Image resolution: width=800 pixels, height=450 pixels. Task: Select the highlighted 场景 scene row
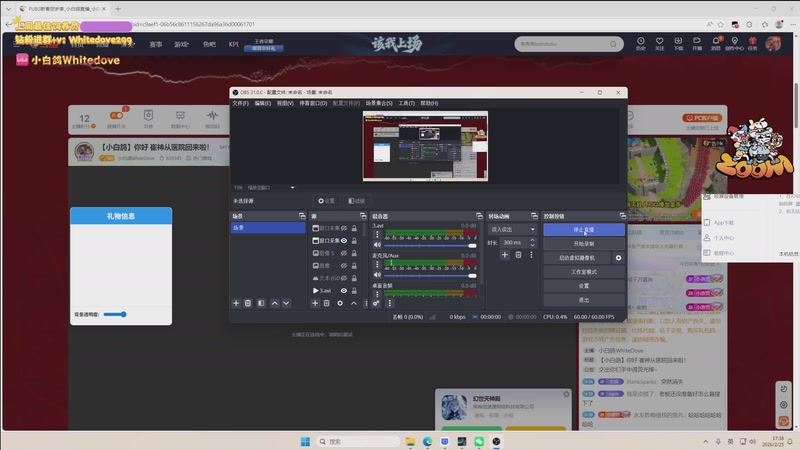point(268,228)
